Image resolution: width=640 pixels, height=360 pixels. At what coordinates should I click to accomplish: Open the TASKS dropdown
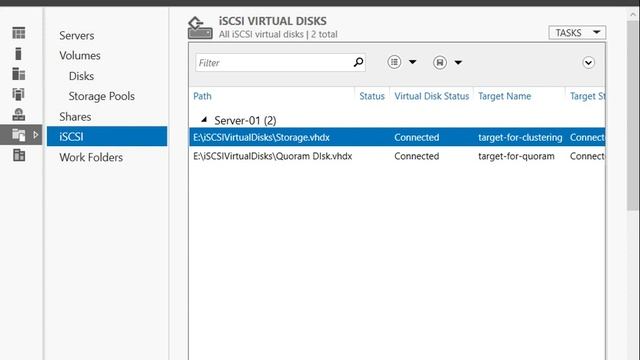pos(577,33)
